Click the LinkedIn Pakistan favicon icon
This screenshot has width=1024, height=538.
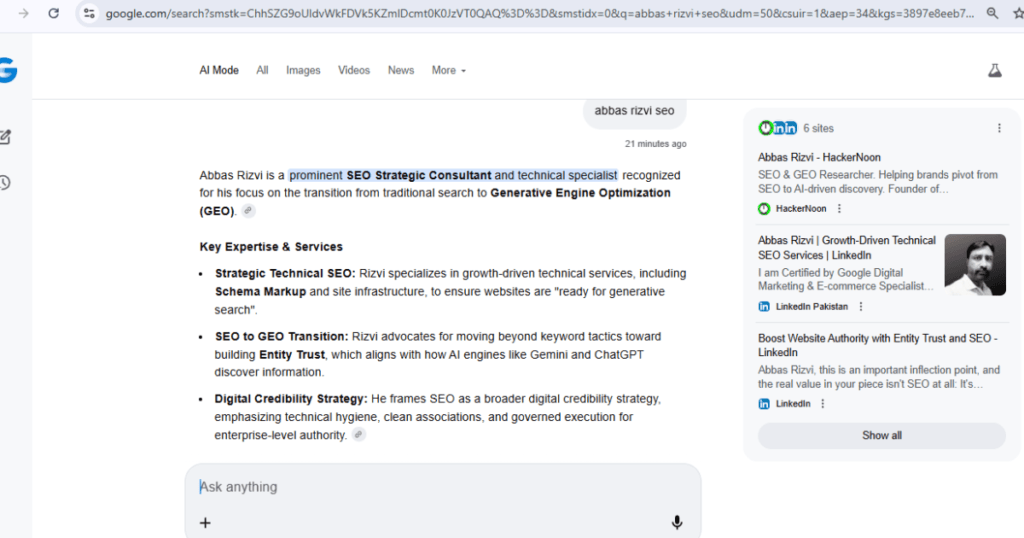tap(764, 306)
